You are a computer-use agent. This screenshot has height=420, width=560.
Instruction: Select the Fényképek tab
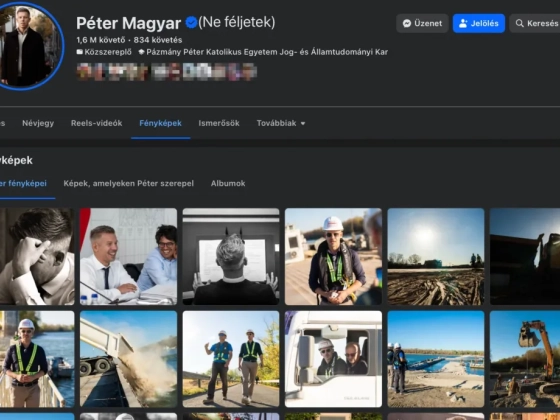coord(160,123)
